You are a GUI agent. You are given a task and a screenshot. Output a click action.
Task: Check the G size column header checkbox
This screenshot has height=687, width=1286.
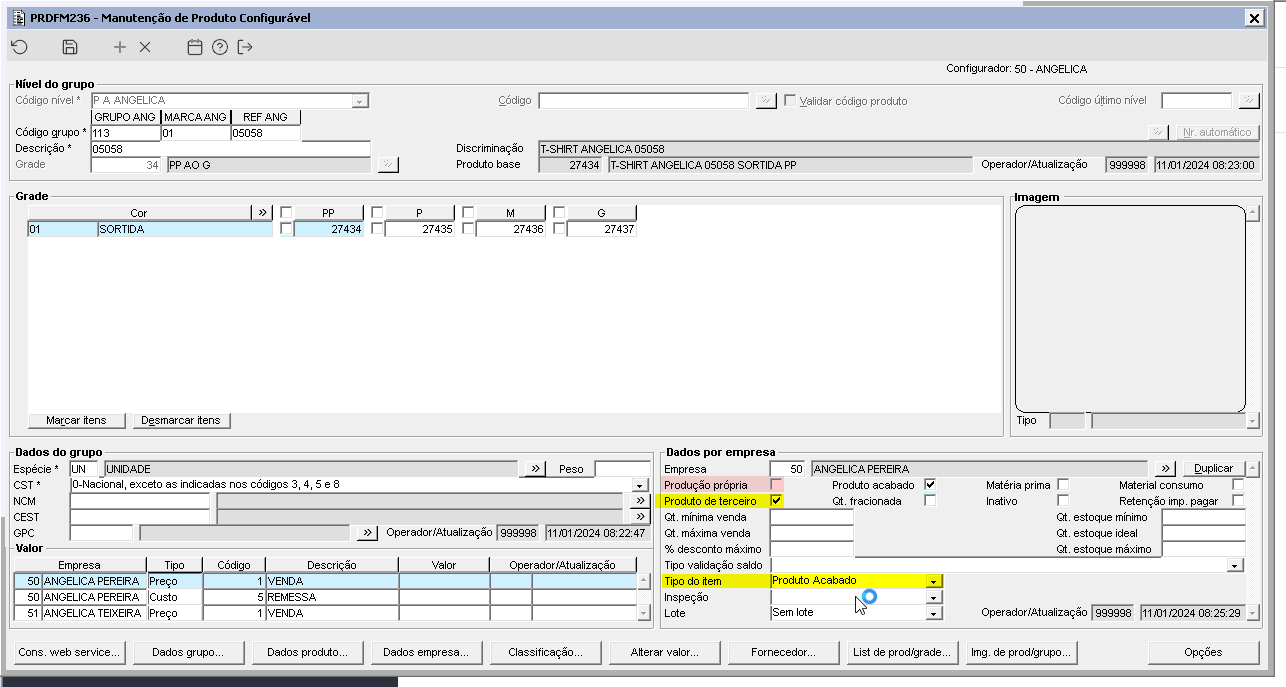coord(560,212)
